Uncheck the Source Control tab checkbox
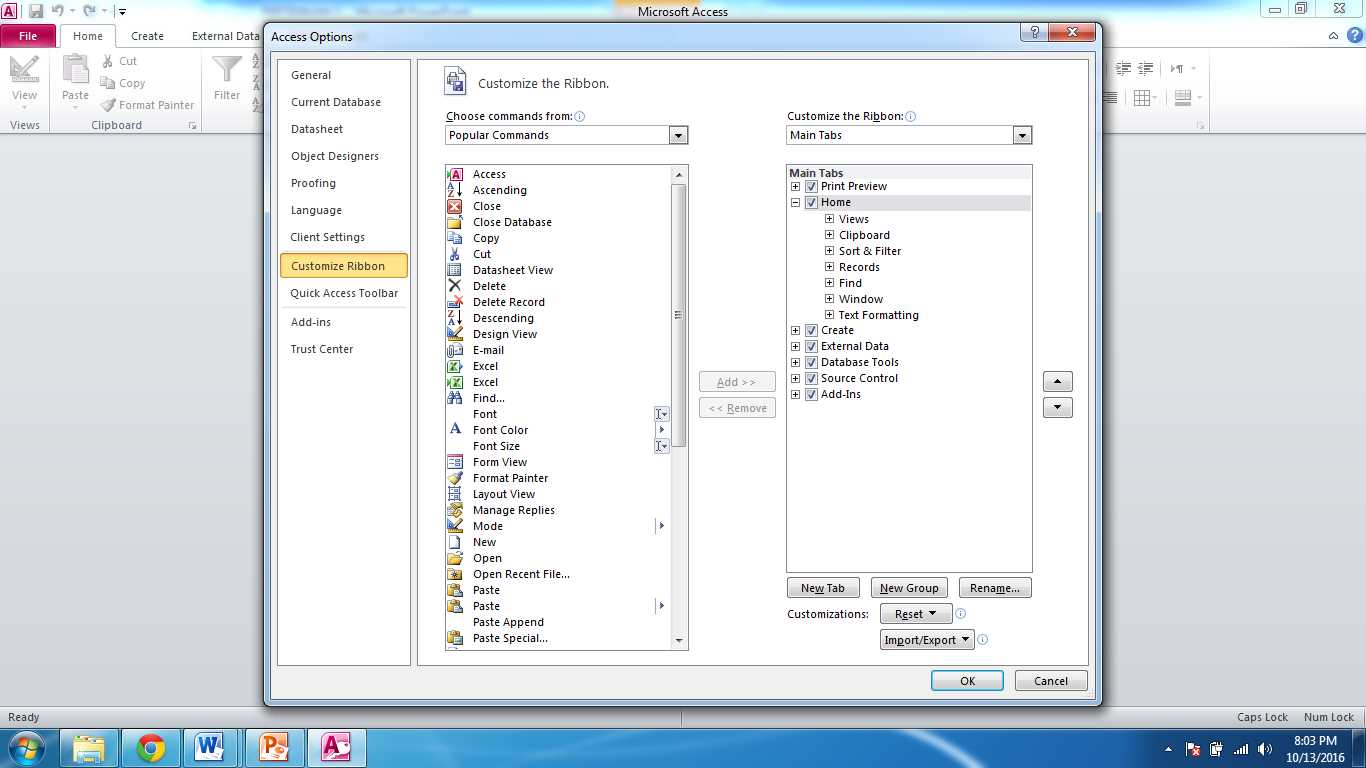Image resolution: width=1366 pixels, height=768 pixels. (x=811, y=379)
